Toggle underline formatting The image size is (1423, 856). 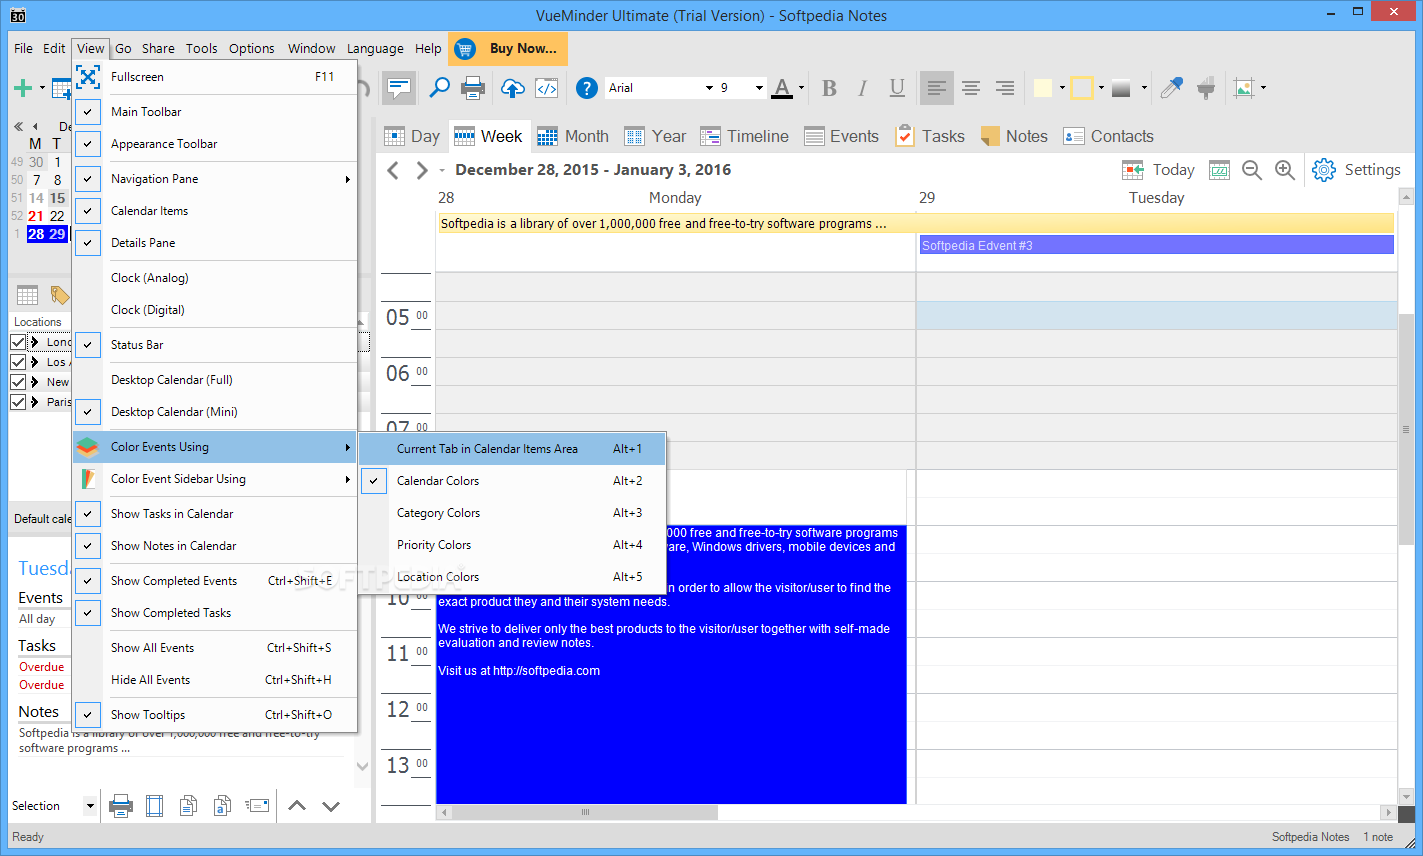[x=897, y=88]
